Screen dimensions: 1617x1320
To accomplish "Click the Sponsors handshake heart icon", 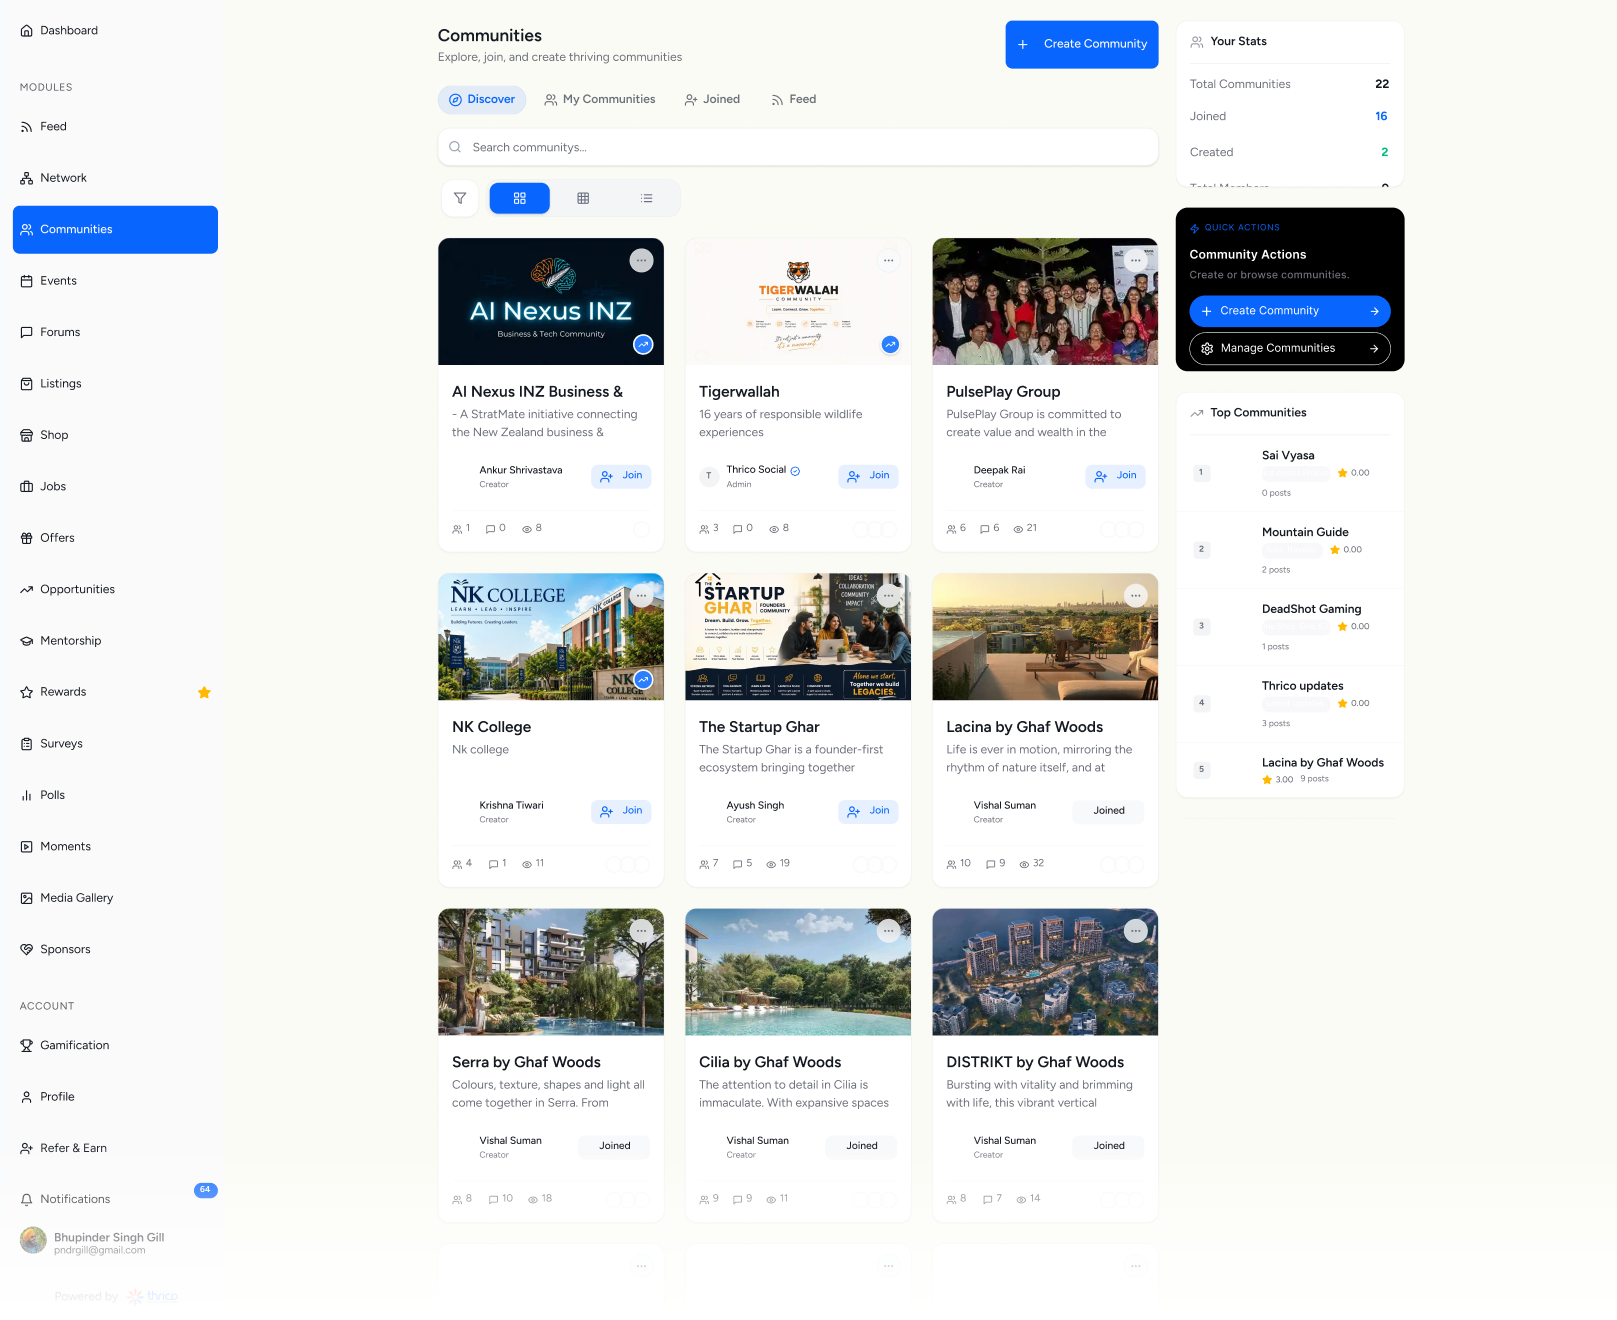I will pyautogui.click(x=27, y=950).
